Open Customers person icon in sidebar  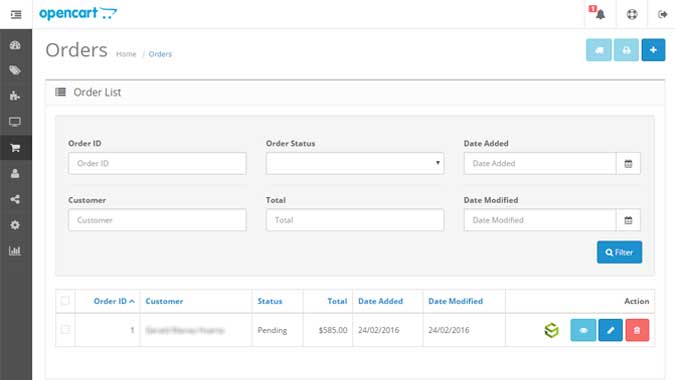(x=15, y=173)
